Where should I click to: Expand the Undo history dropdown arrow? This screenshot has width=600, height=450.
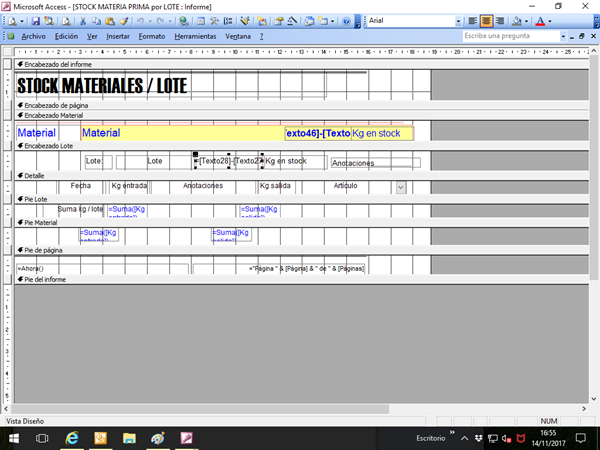click(150, 21)
